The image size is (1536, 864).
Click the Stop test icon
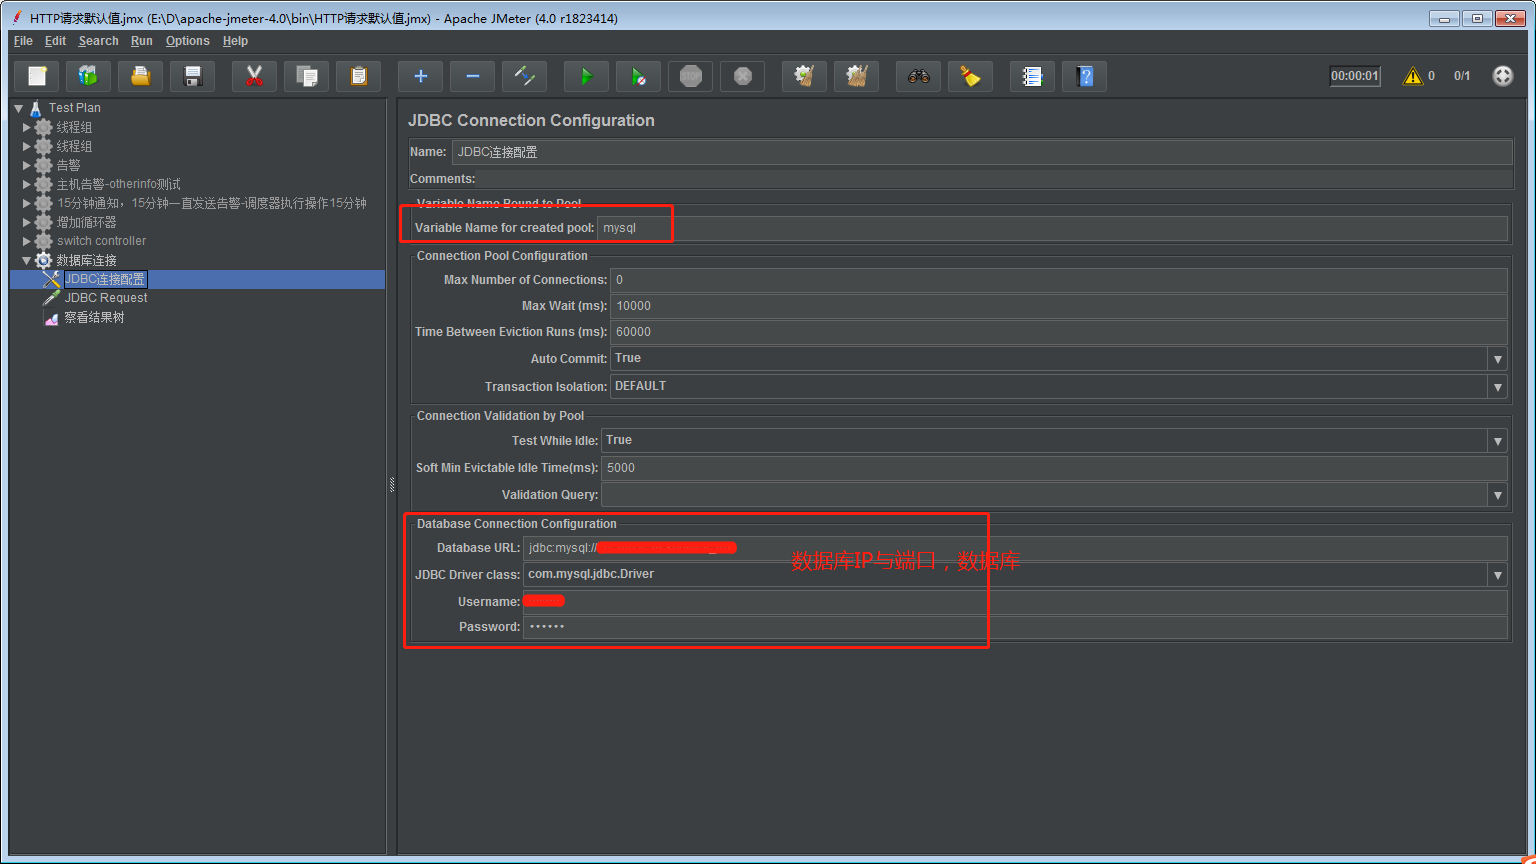691,76
